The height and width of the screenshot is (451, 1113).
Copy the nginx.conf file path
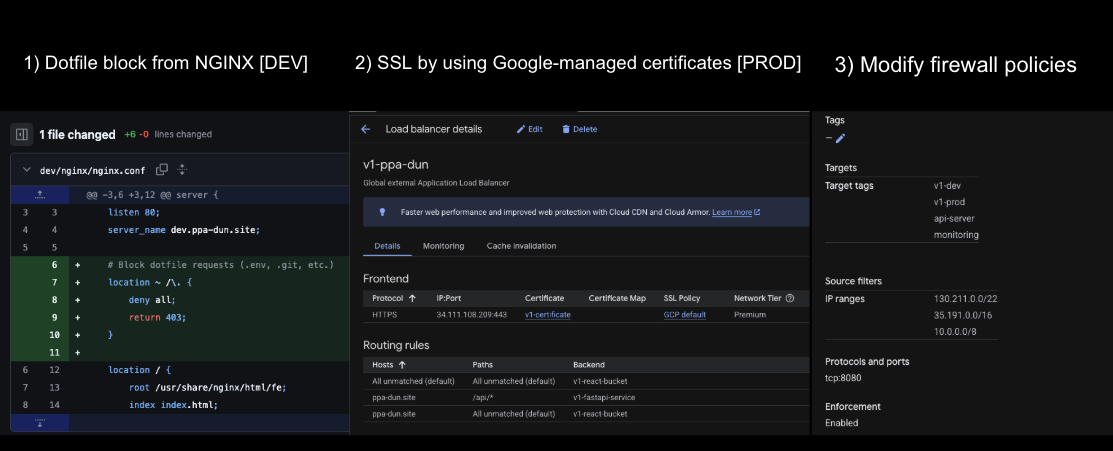(162, 170)
